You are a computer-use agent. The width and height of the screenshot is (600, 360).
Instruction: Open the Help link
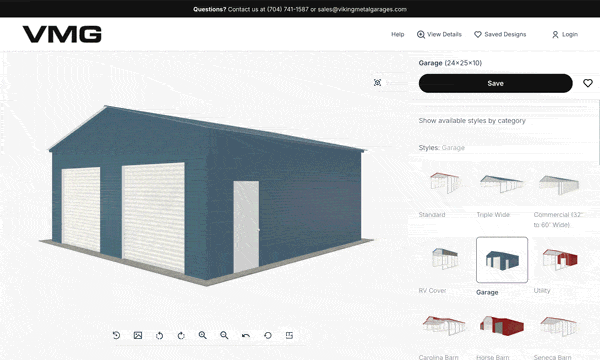tap(398, 34)
